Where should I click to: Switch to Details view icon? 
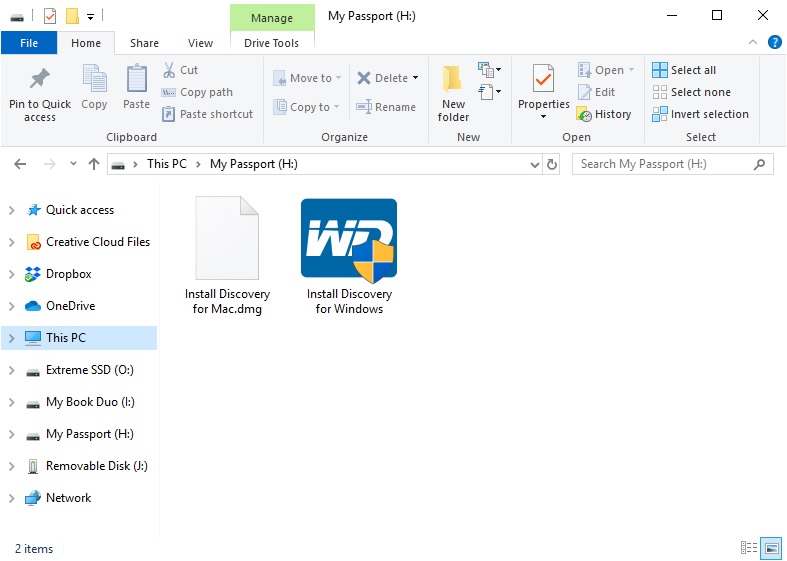pos(749,548)
